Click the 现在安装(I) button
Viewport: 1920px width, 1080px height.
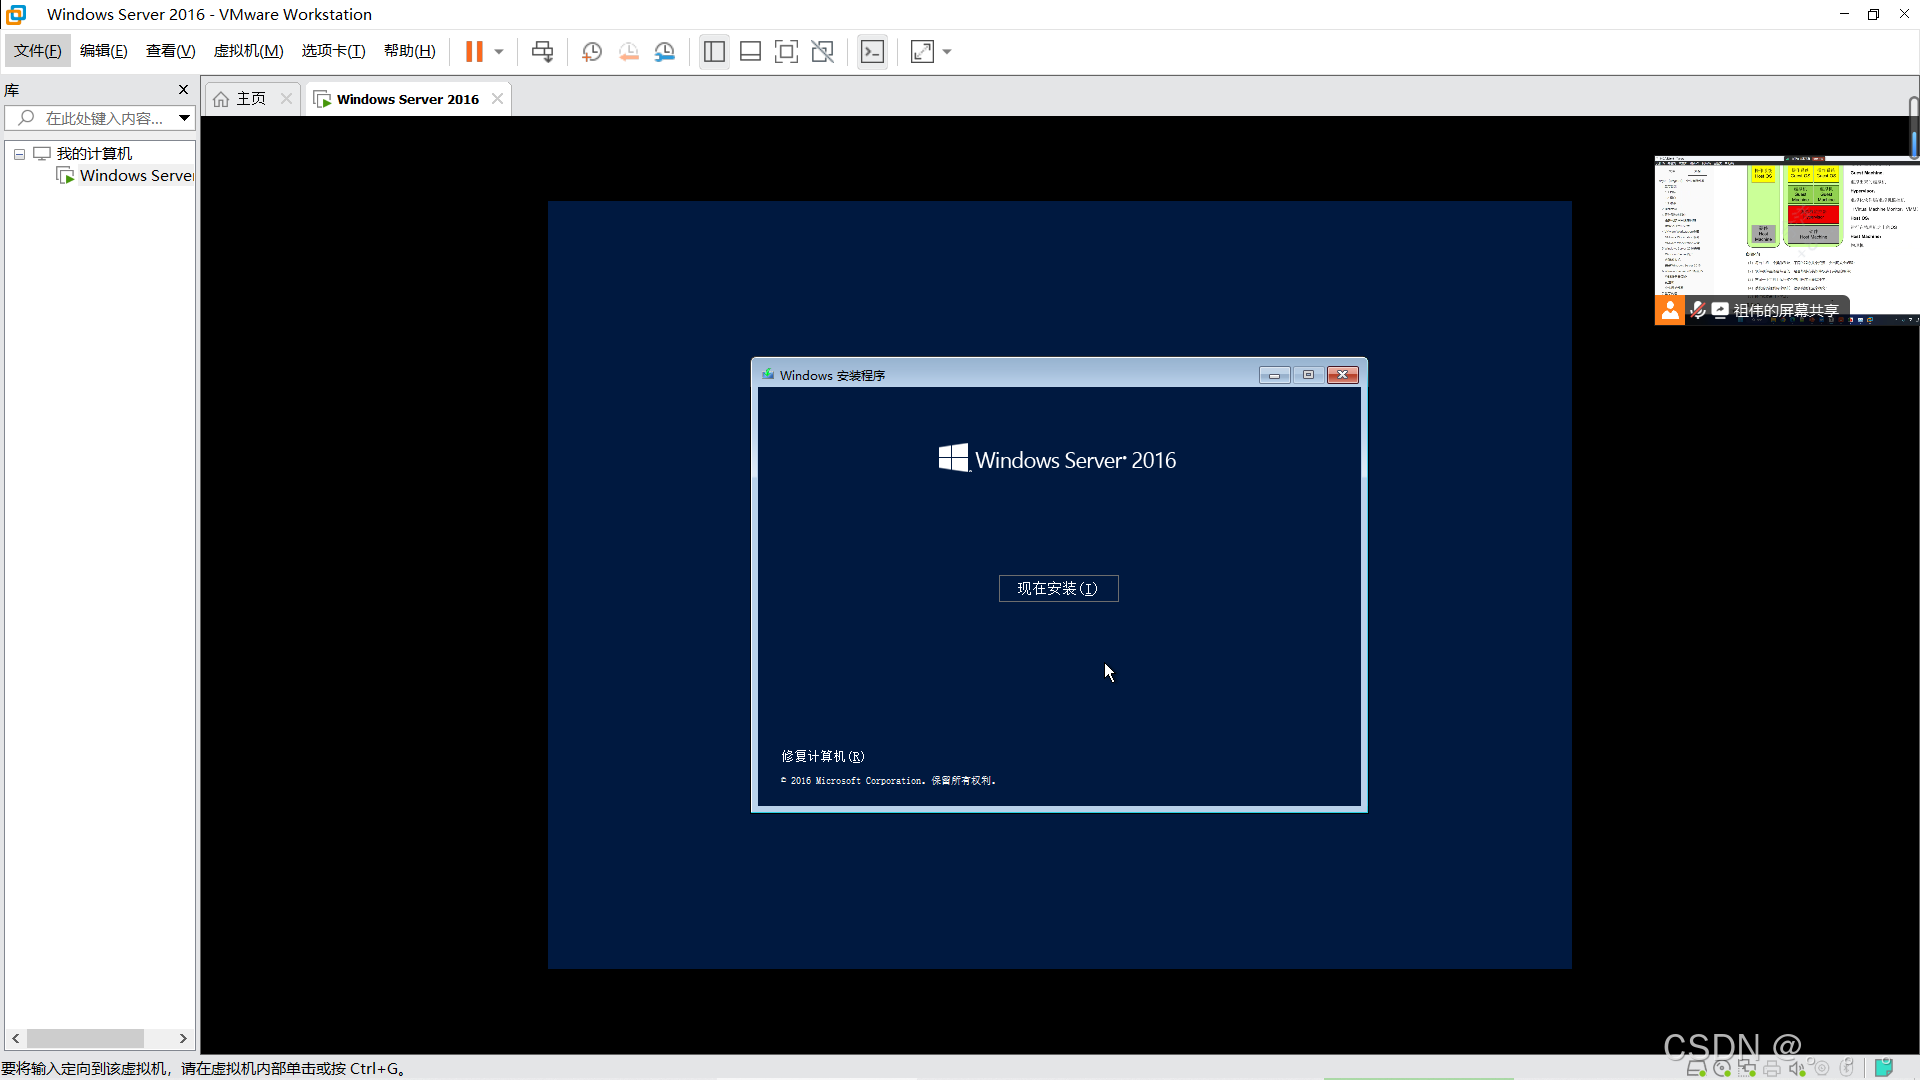(x=1058, y=588)
